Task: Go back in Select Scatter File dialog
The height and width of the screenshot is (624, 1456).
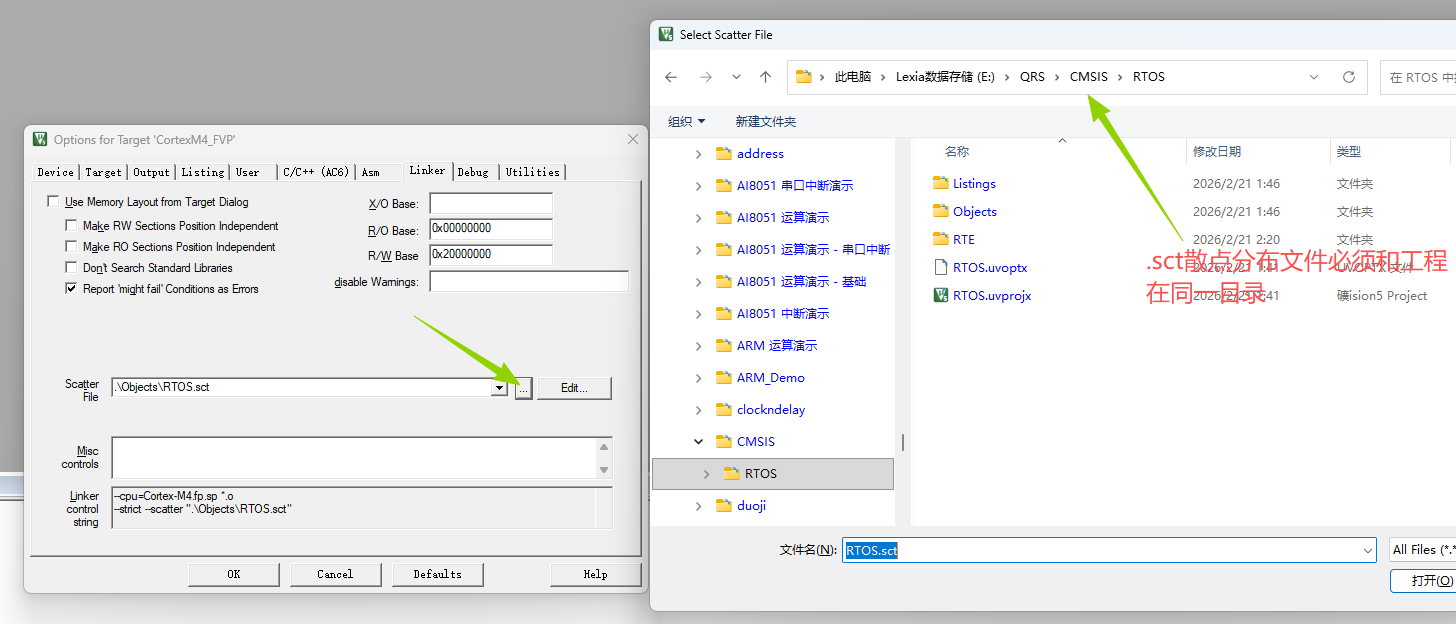Action: pyautogui.click(x=671, y=77)
